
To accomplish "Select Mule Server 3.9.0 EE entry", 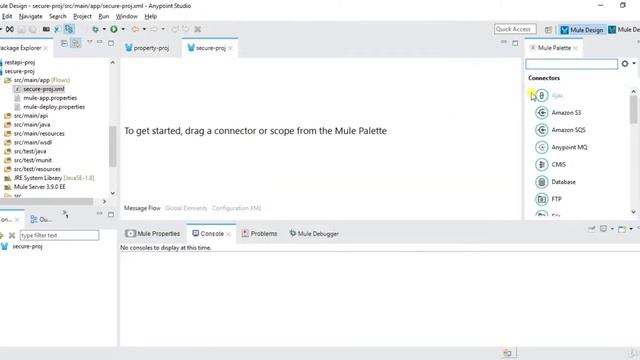I will 35,187.
